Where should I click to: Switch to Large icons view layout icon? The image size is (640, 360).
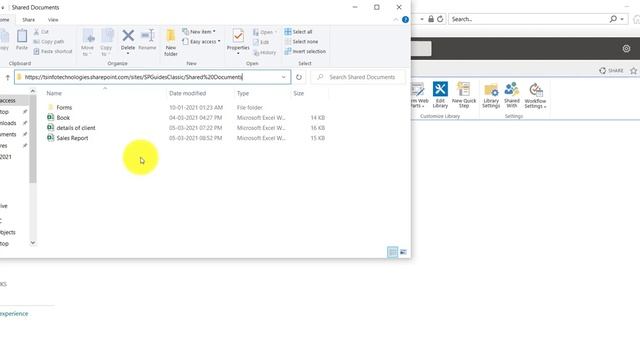[403, 252]
